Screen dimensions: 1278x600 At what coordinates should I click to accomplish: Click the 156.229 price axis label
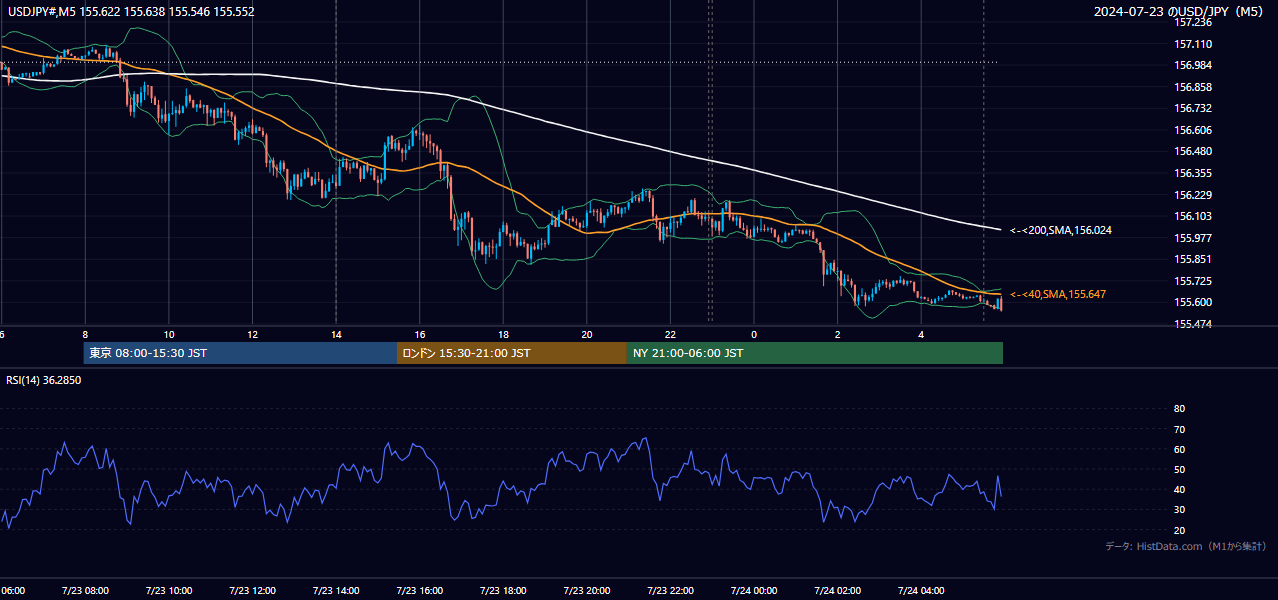click(x=1193, y=195)
